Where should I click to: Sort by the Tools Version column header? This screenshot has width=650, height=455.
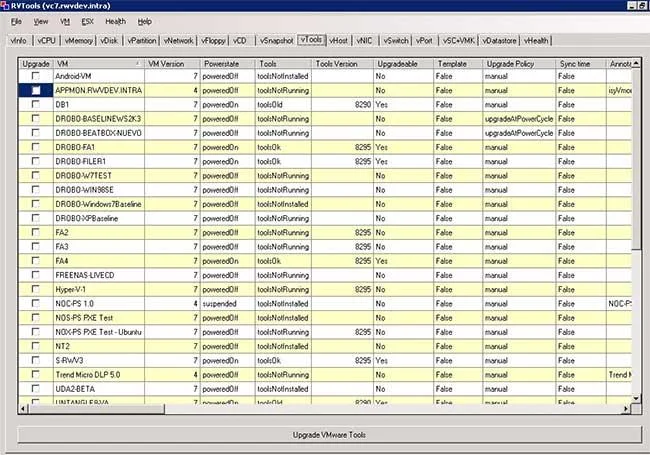[x=342, y=64]
